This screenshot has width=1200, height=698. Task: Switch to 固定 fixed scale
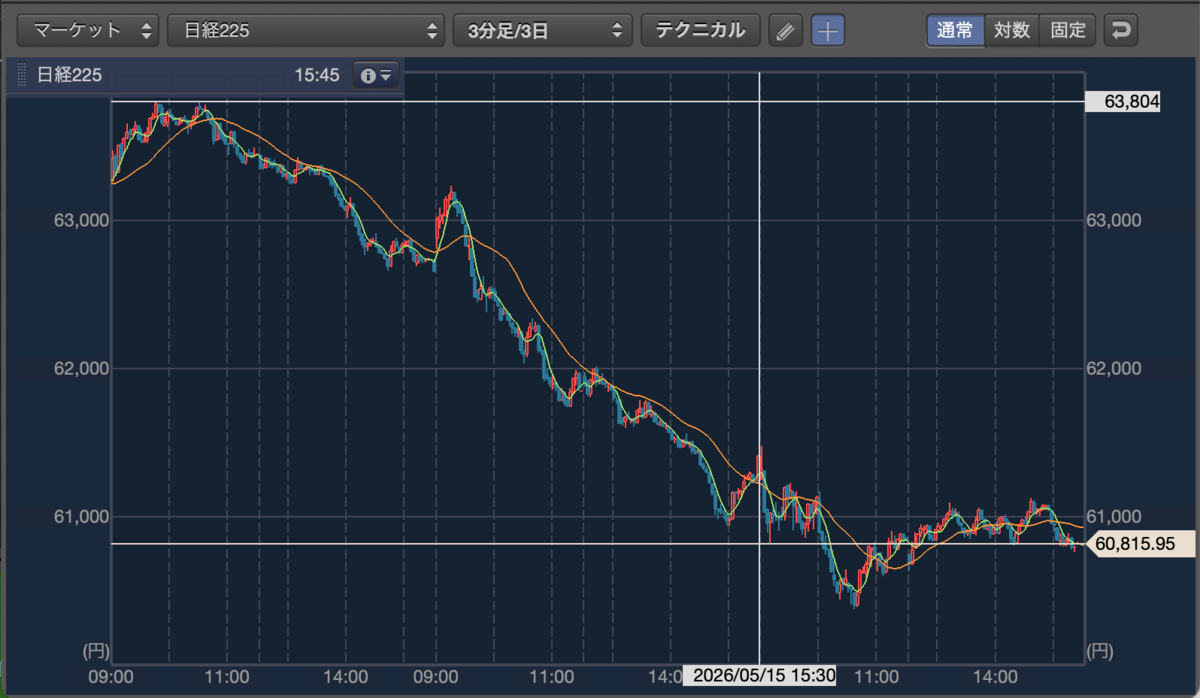point(1068,30)
